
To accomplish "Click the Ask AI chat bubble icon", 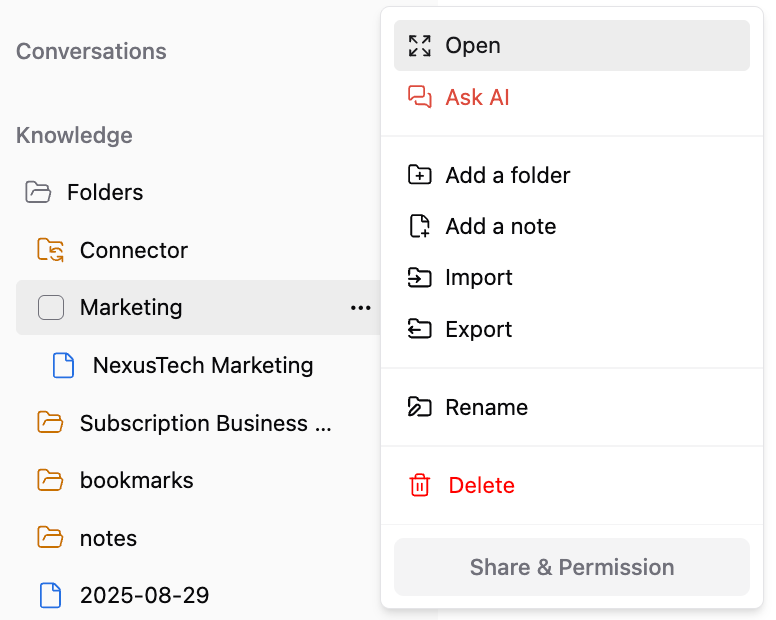I will (420, 96).
